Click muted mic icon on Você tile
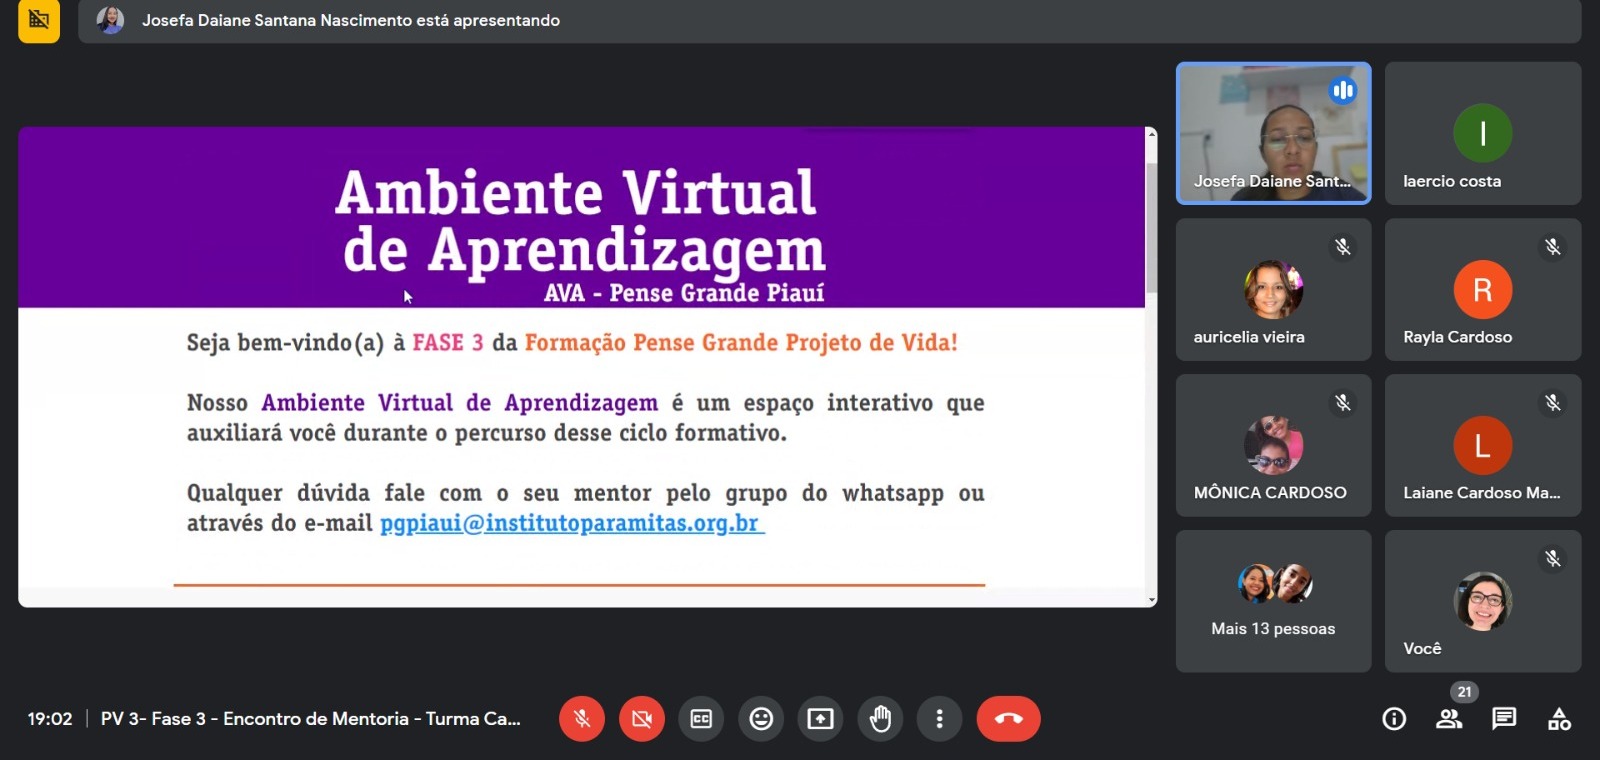The image size is (1600, 760). click(x=1552, y=558)
